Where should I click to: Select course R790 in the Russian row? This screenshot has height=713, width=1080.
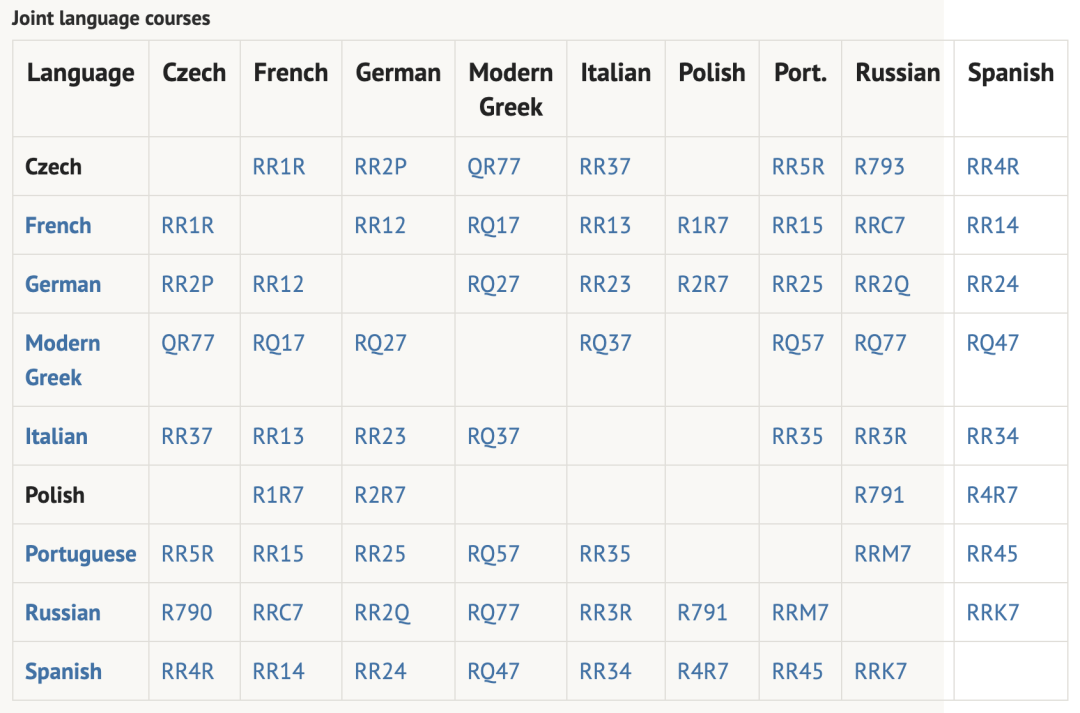pos(187,612)
